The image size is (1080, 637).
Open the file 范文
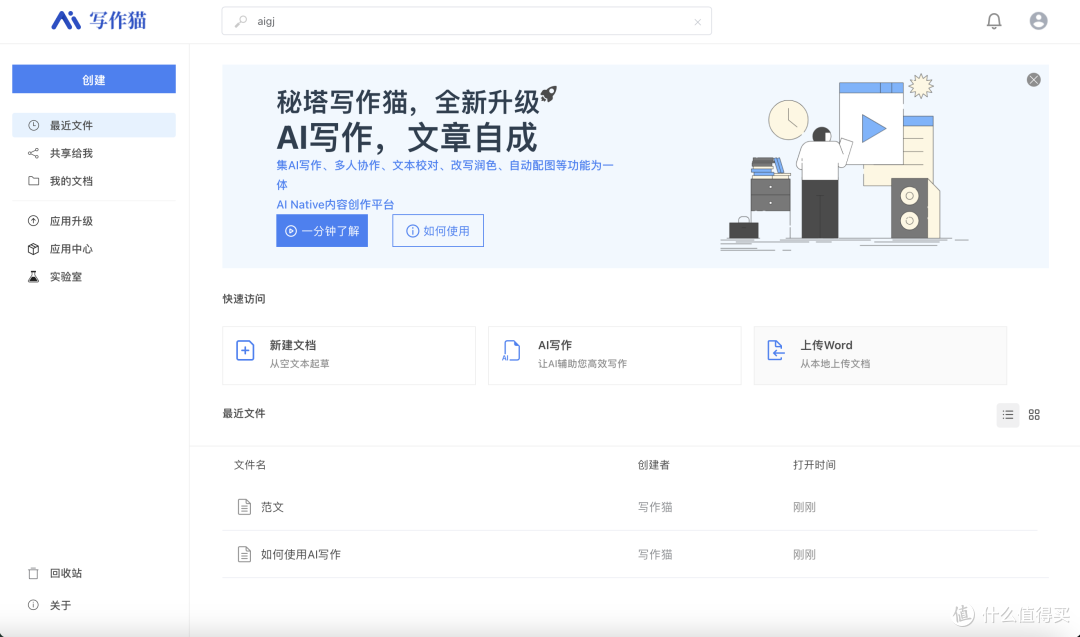[271, 507]
